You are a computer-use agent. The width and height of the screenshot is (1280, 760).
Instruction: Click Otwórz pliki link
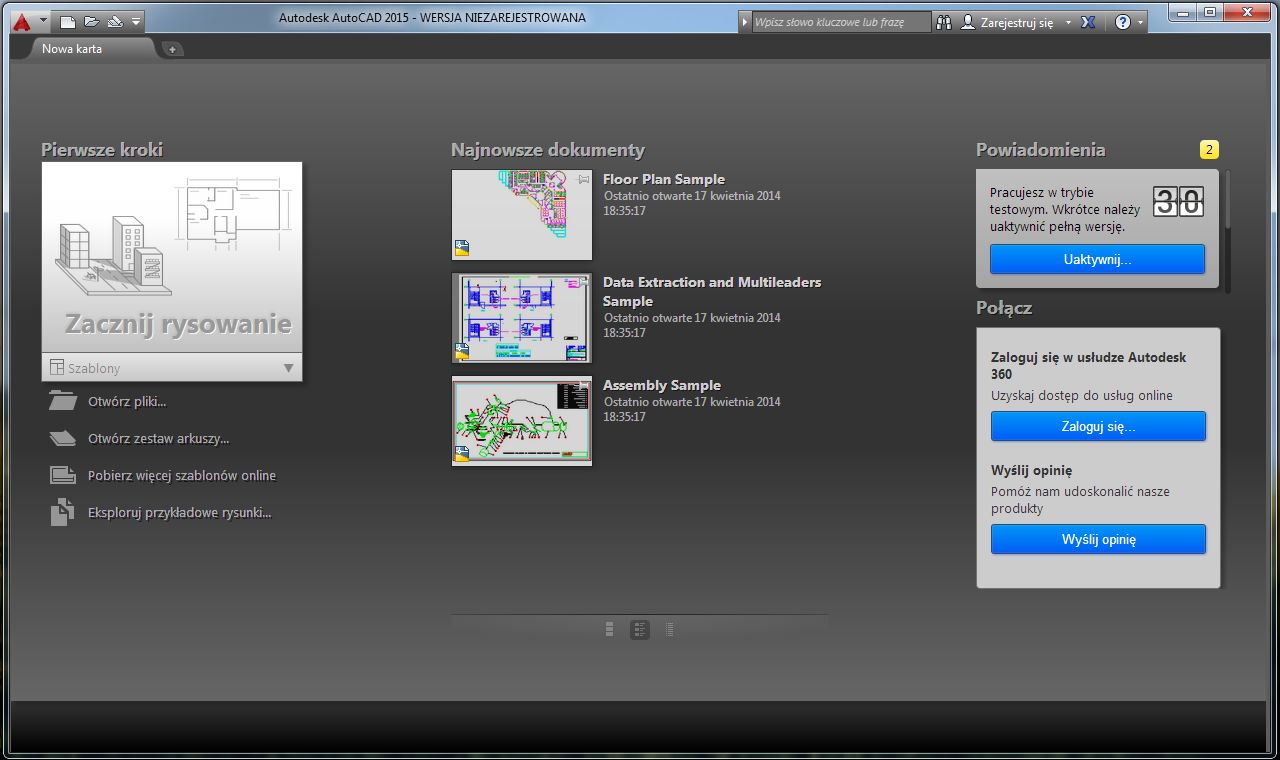point(127,402)
